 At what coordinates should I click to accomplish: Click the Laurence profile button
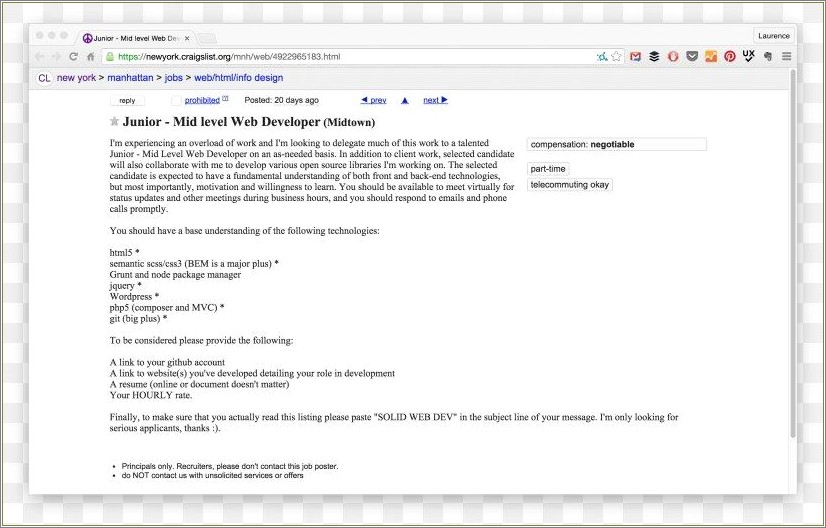[x=773, y=36]
